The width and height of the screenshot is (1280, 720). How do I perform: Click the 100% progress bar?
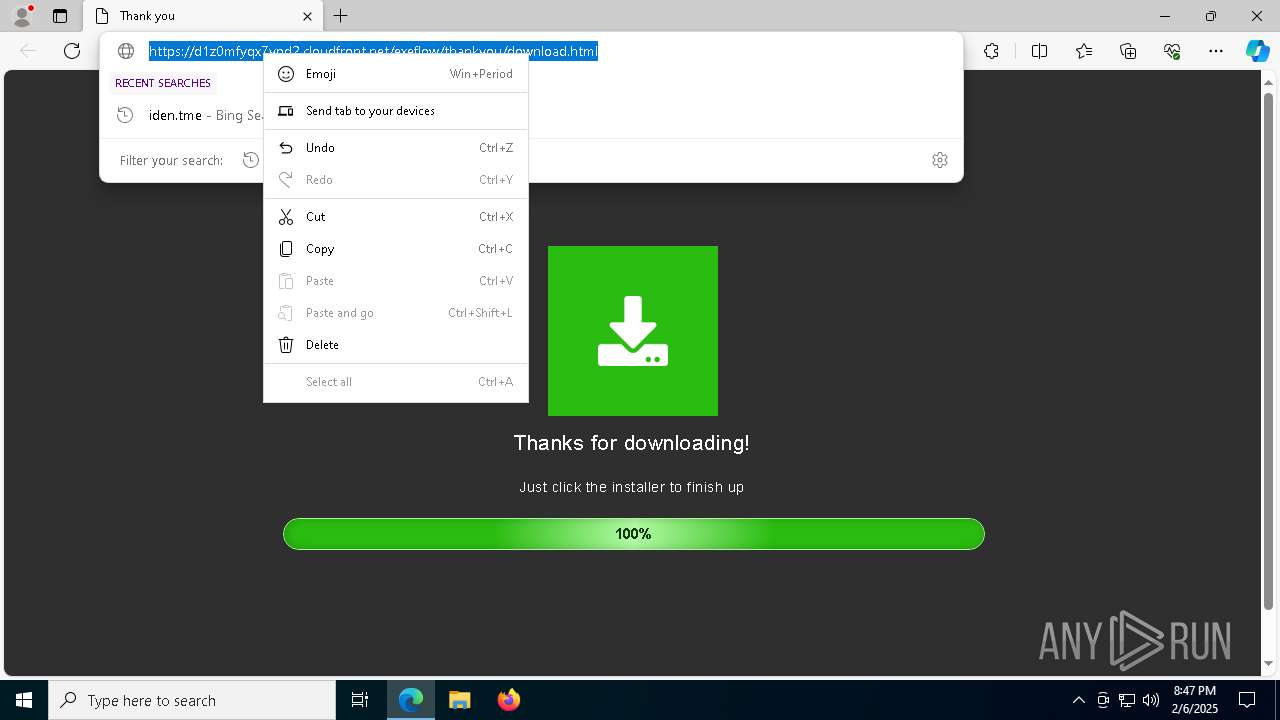634,534
